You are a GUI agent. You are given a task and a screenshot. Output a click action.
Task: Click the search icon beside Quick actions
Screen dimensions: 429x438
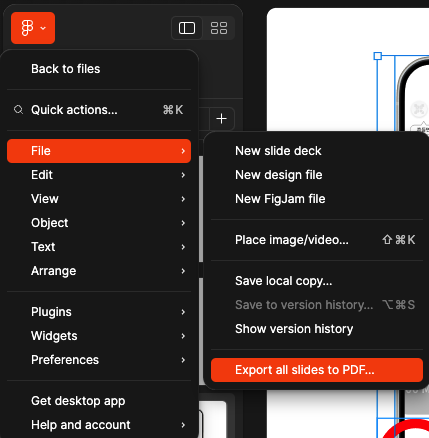[x=19, y=110]
